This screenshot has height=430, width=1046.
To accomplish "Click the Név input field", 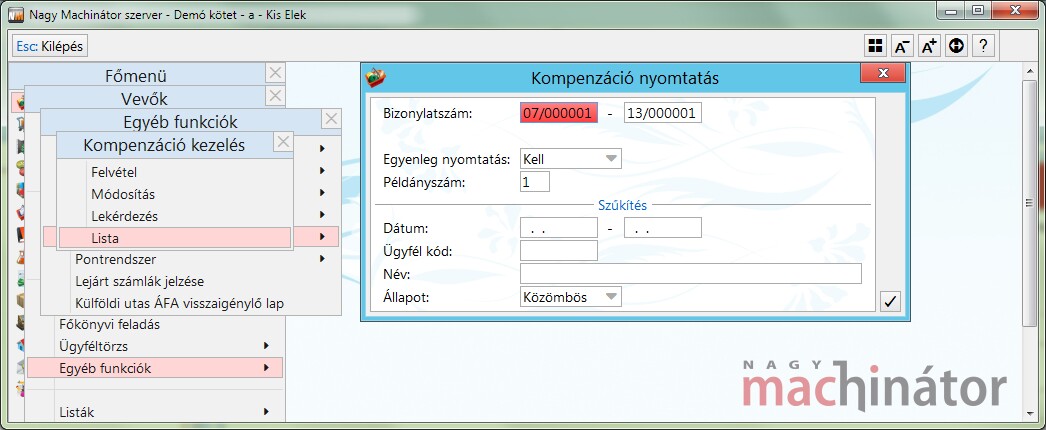I will [690, 273].
